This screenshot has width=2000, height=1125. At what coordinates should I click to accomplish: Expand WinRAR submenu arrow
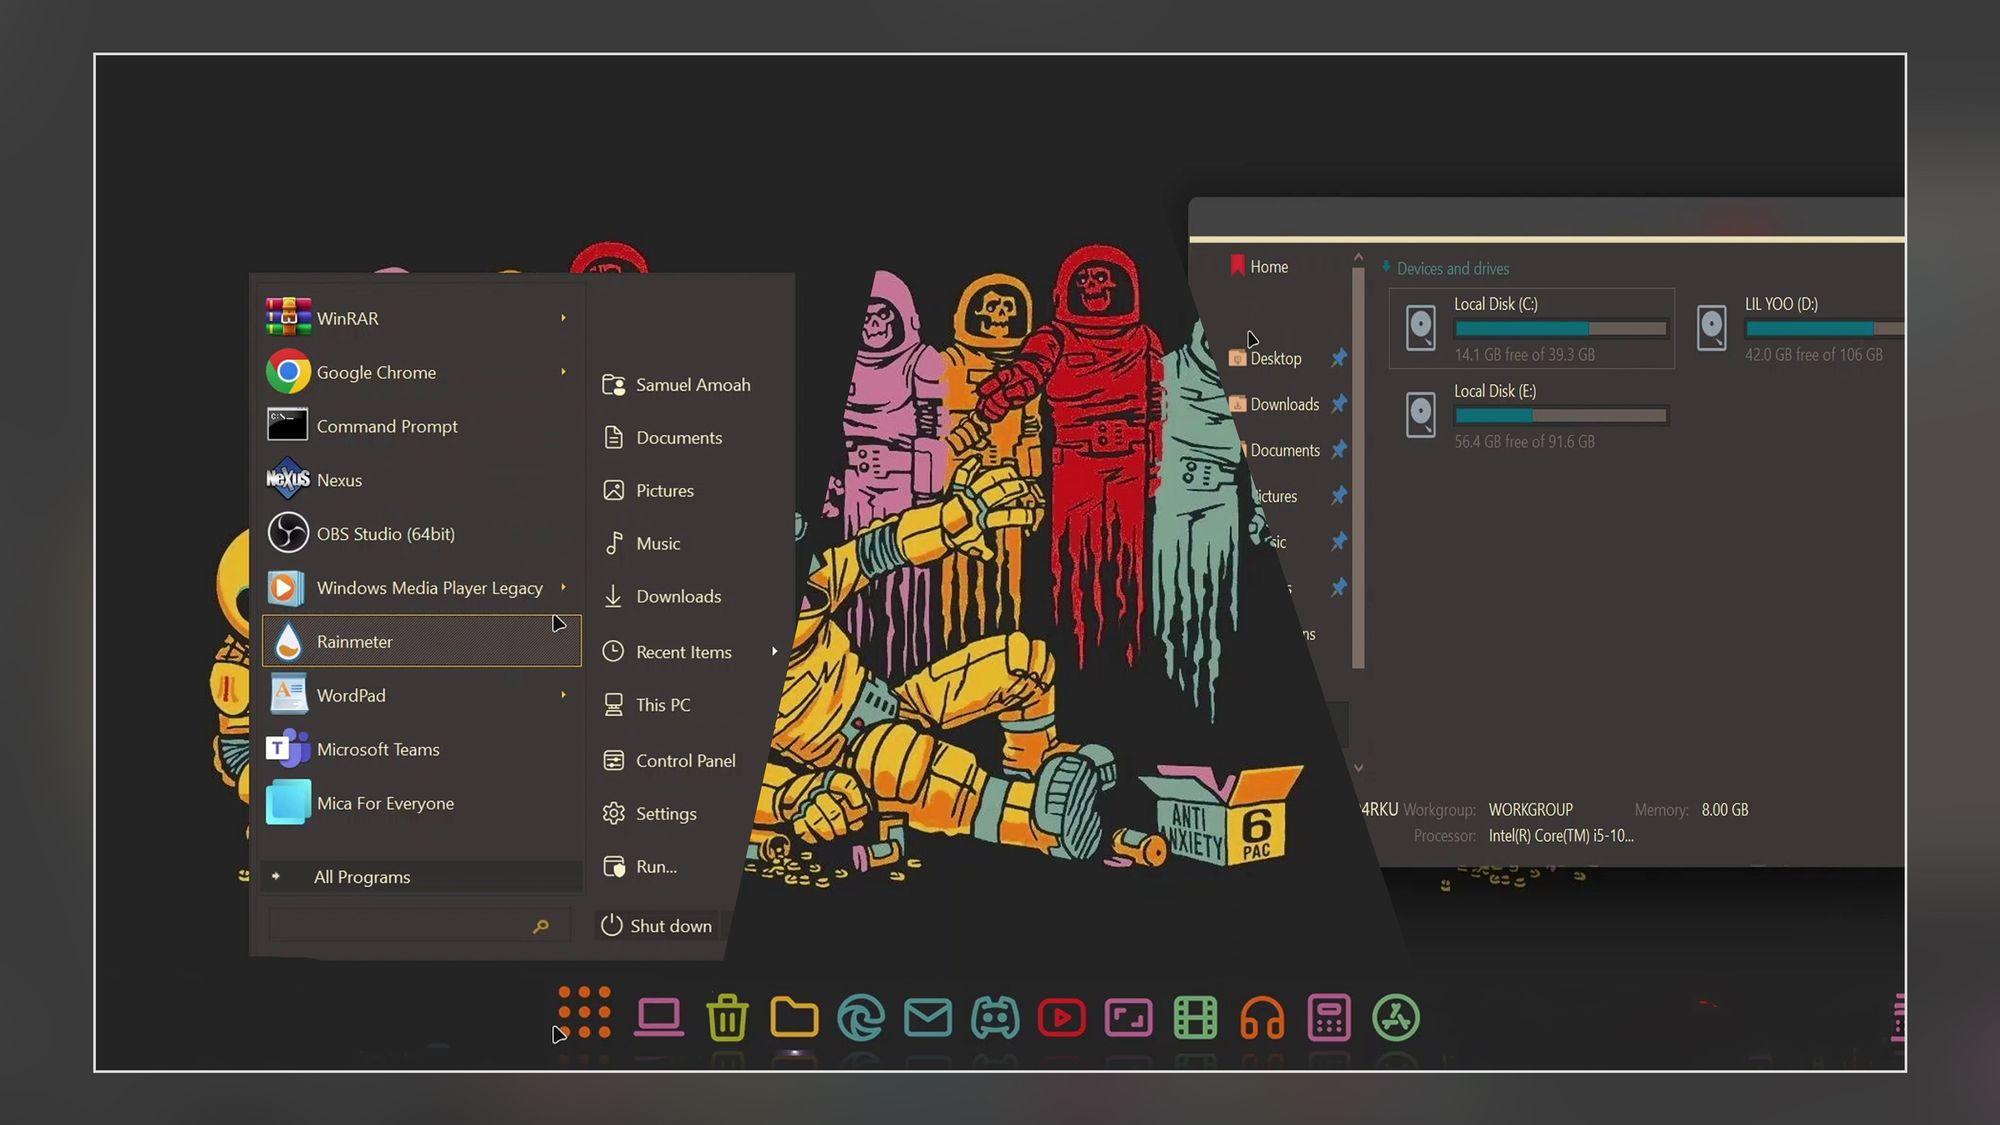point(564,318)
